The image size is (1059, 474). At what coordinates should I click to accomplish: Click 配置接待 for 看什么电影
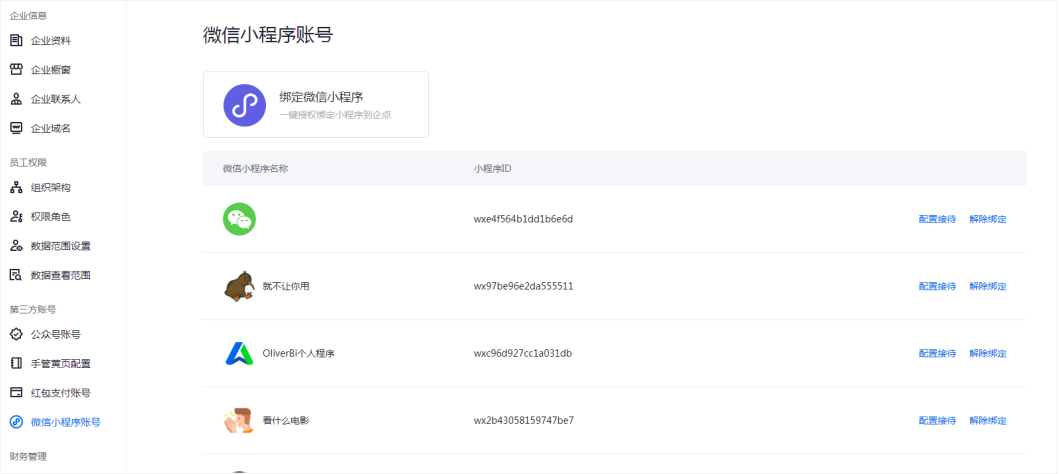point(937,420)
